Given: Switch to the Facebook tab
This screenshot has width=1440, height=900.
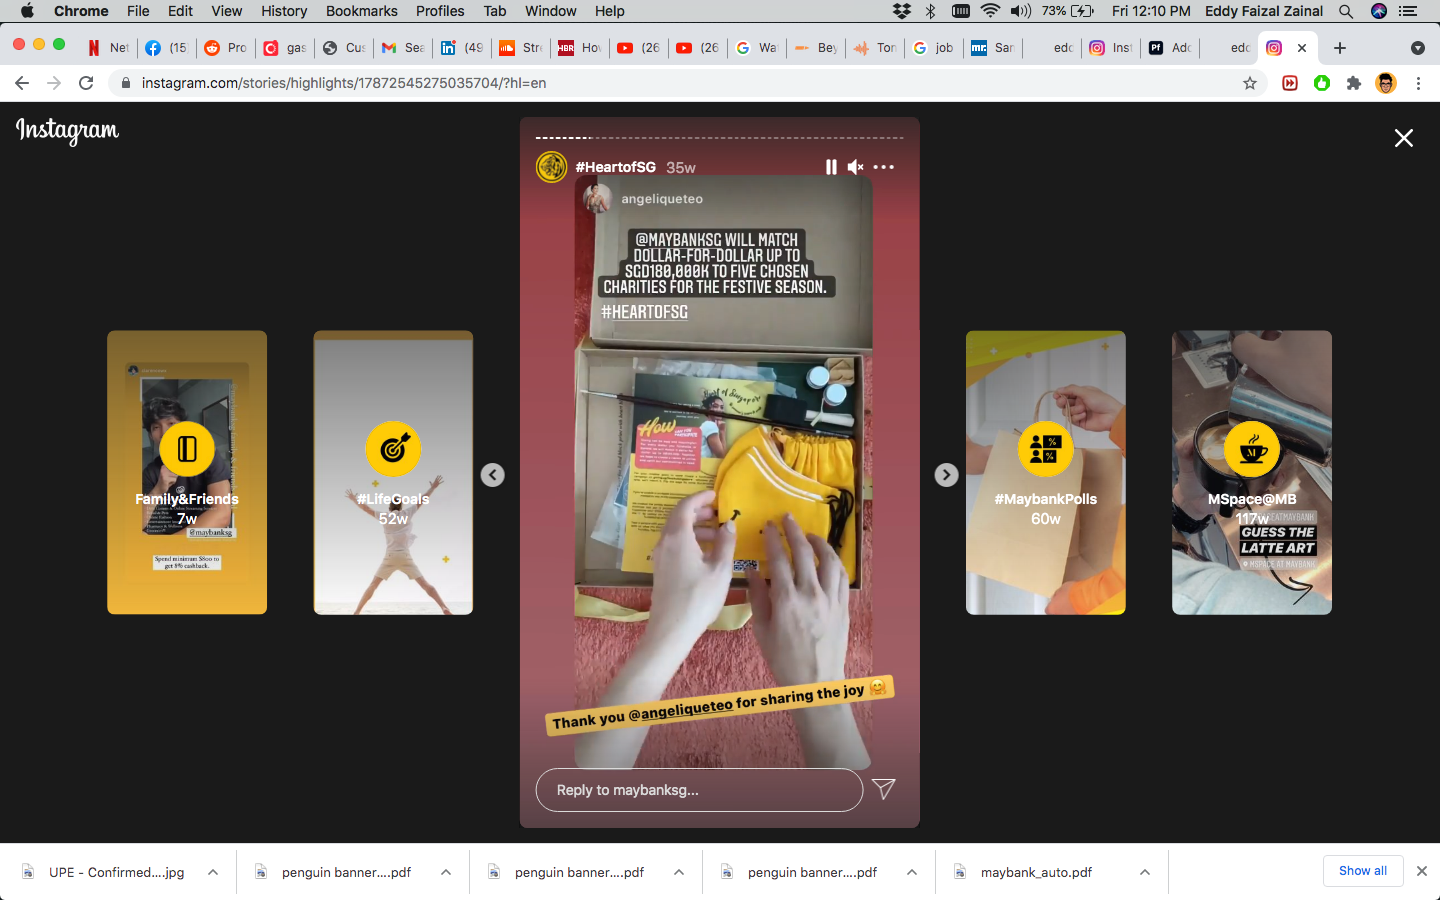Looking at the screenshot, I should [166, 47].
